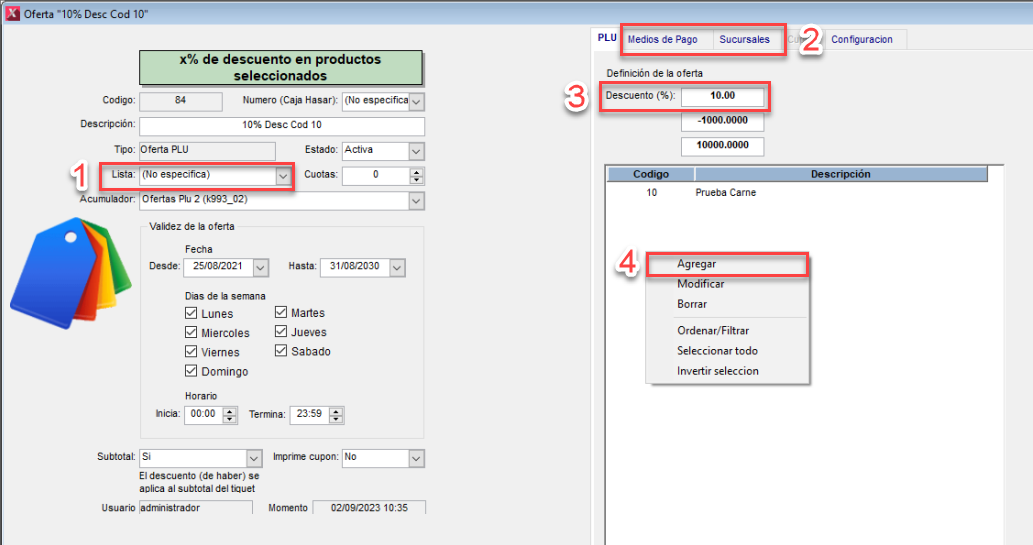Screen dimensions: 1033x545
Task: Toggle the Lunes checkbox
Action: tap(192, 313)
